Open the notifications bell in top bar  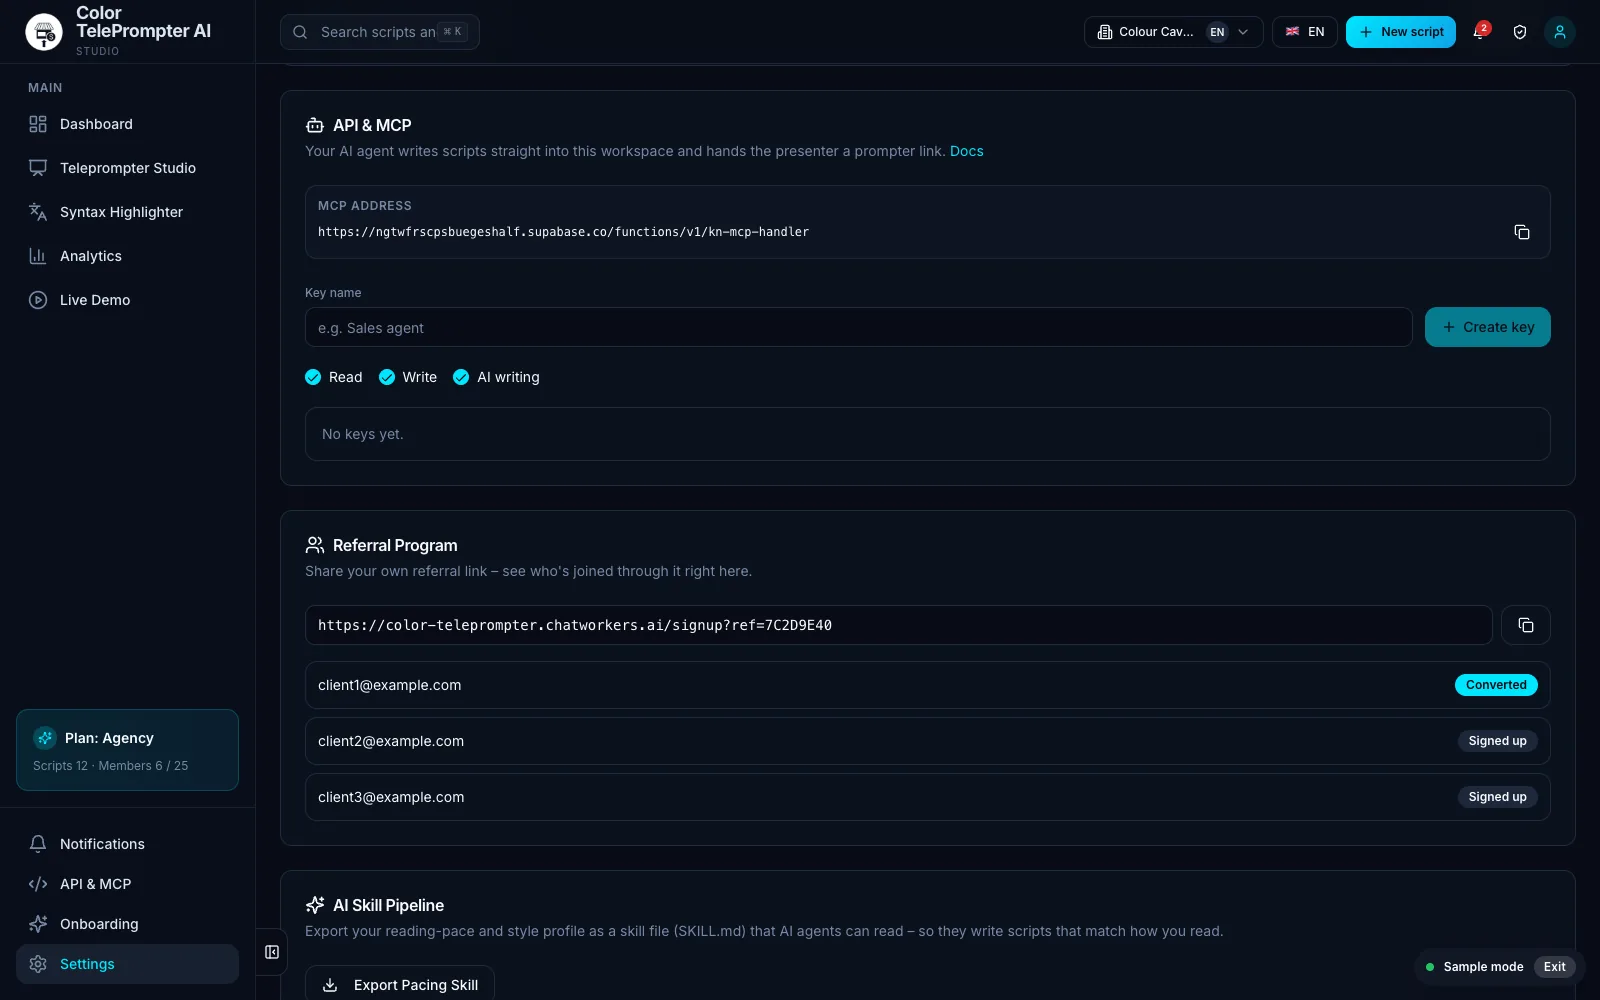(1480, 32)
